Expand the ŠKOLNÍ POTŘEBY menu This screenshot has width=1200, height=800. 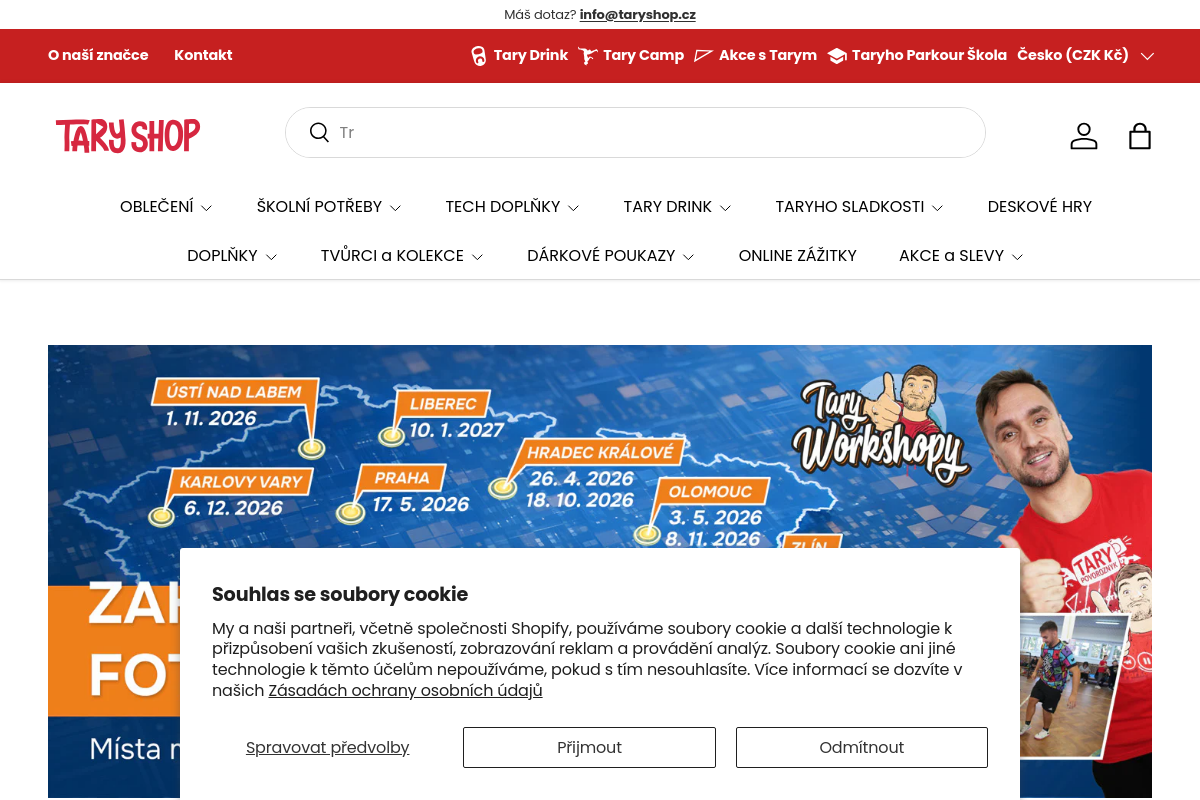329,207
